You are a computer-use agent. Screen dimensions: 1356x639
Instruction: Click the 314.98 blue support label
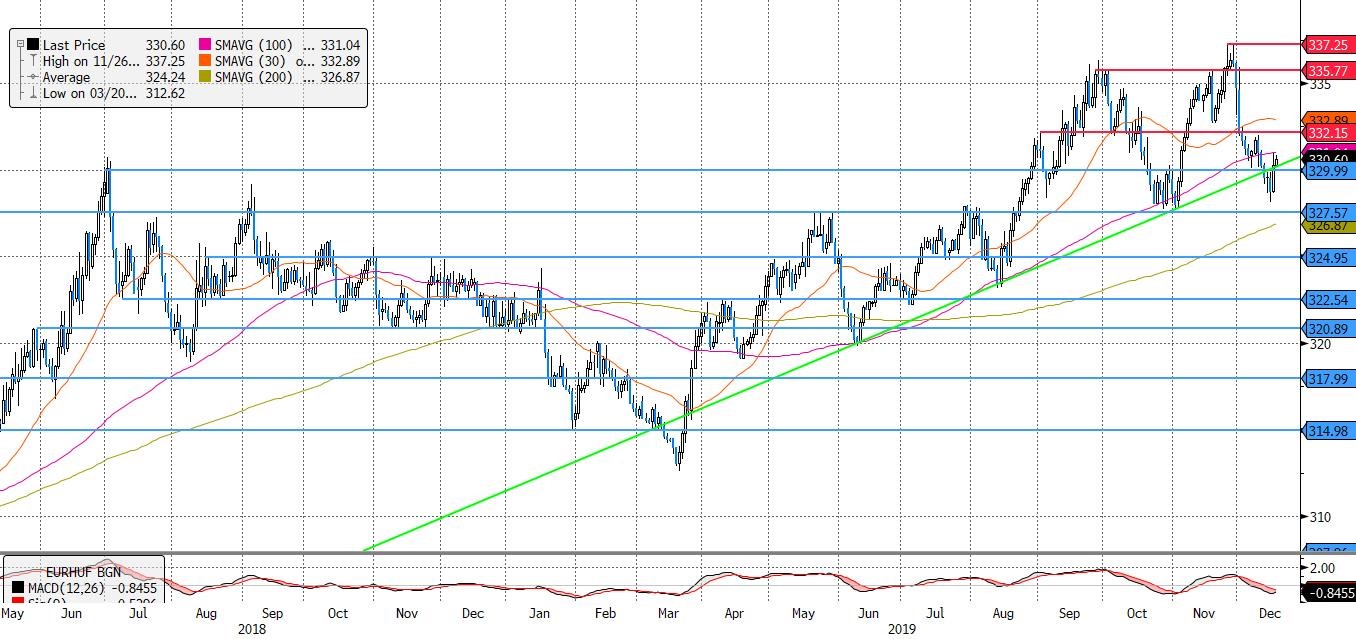click(x=1329, y=430)
